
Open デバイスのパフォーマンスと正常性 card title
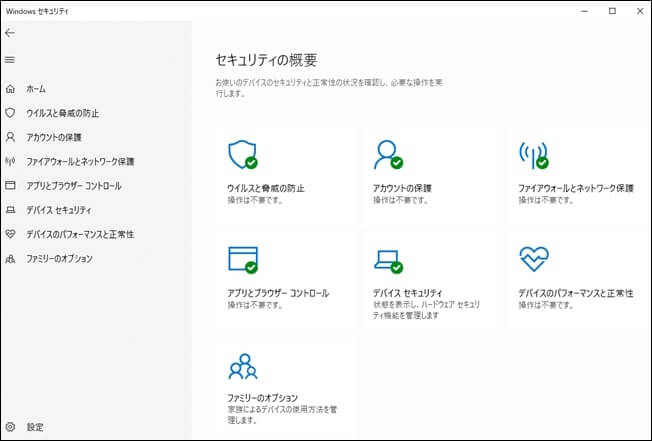(576, 293)
